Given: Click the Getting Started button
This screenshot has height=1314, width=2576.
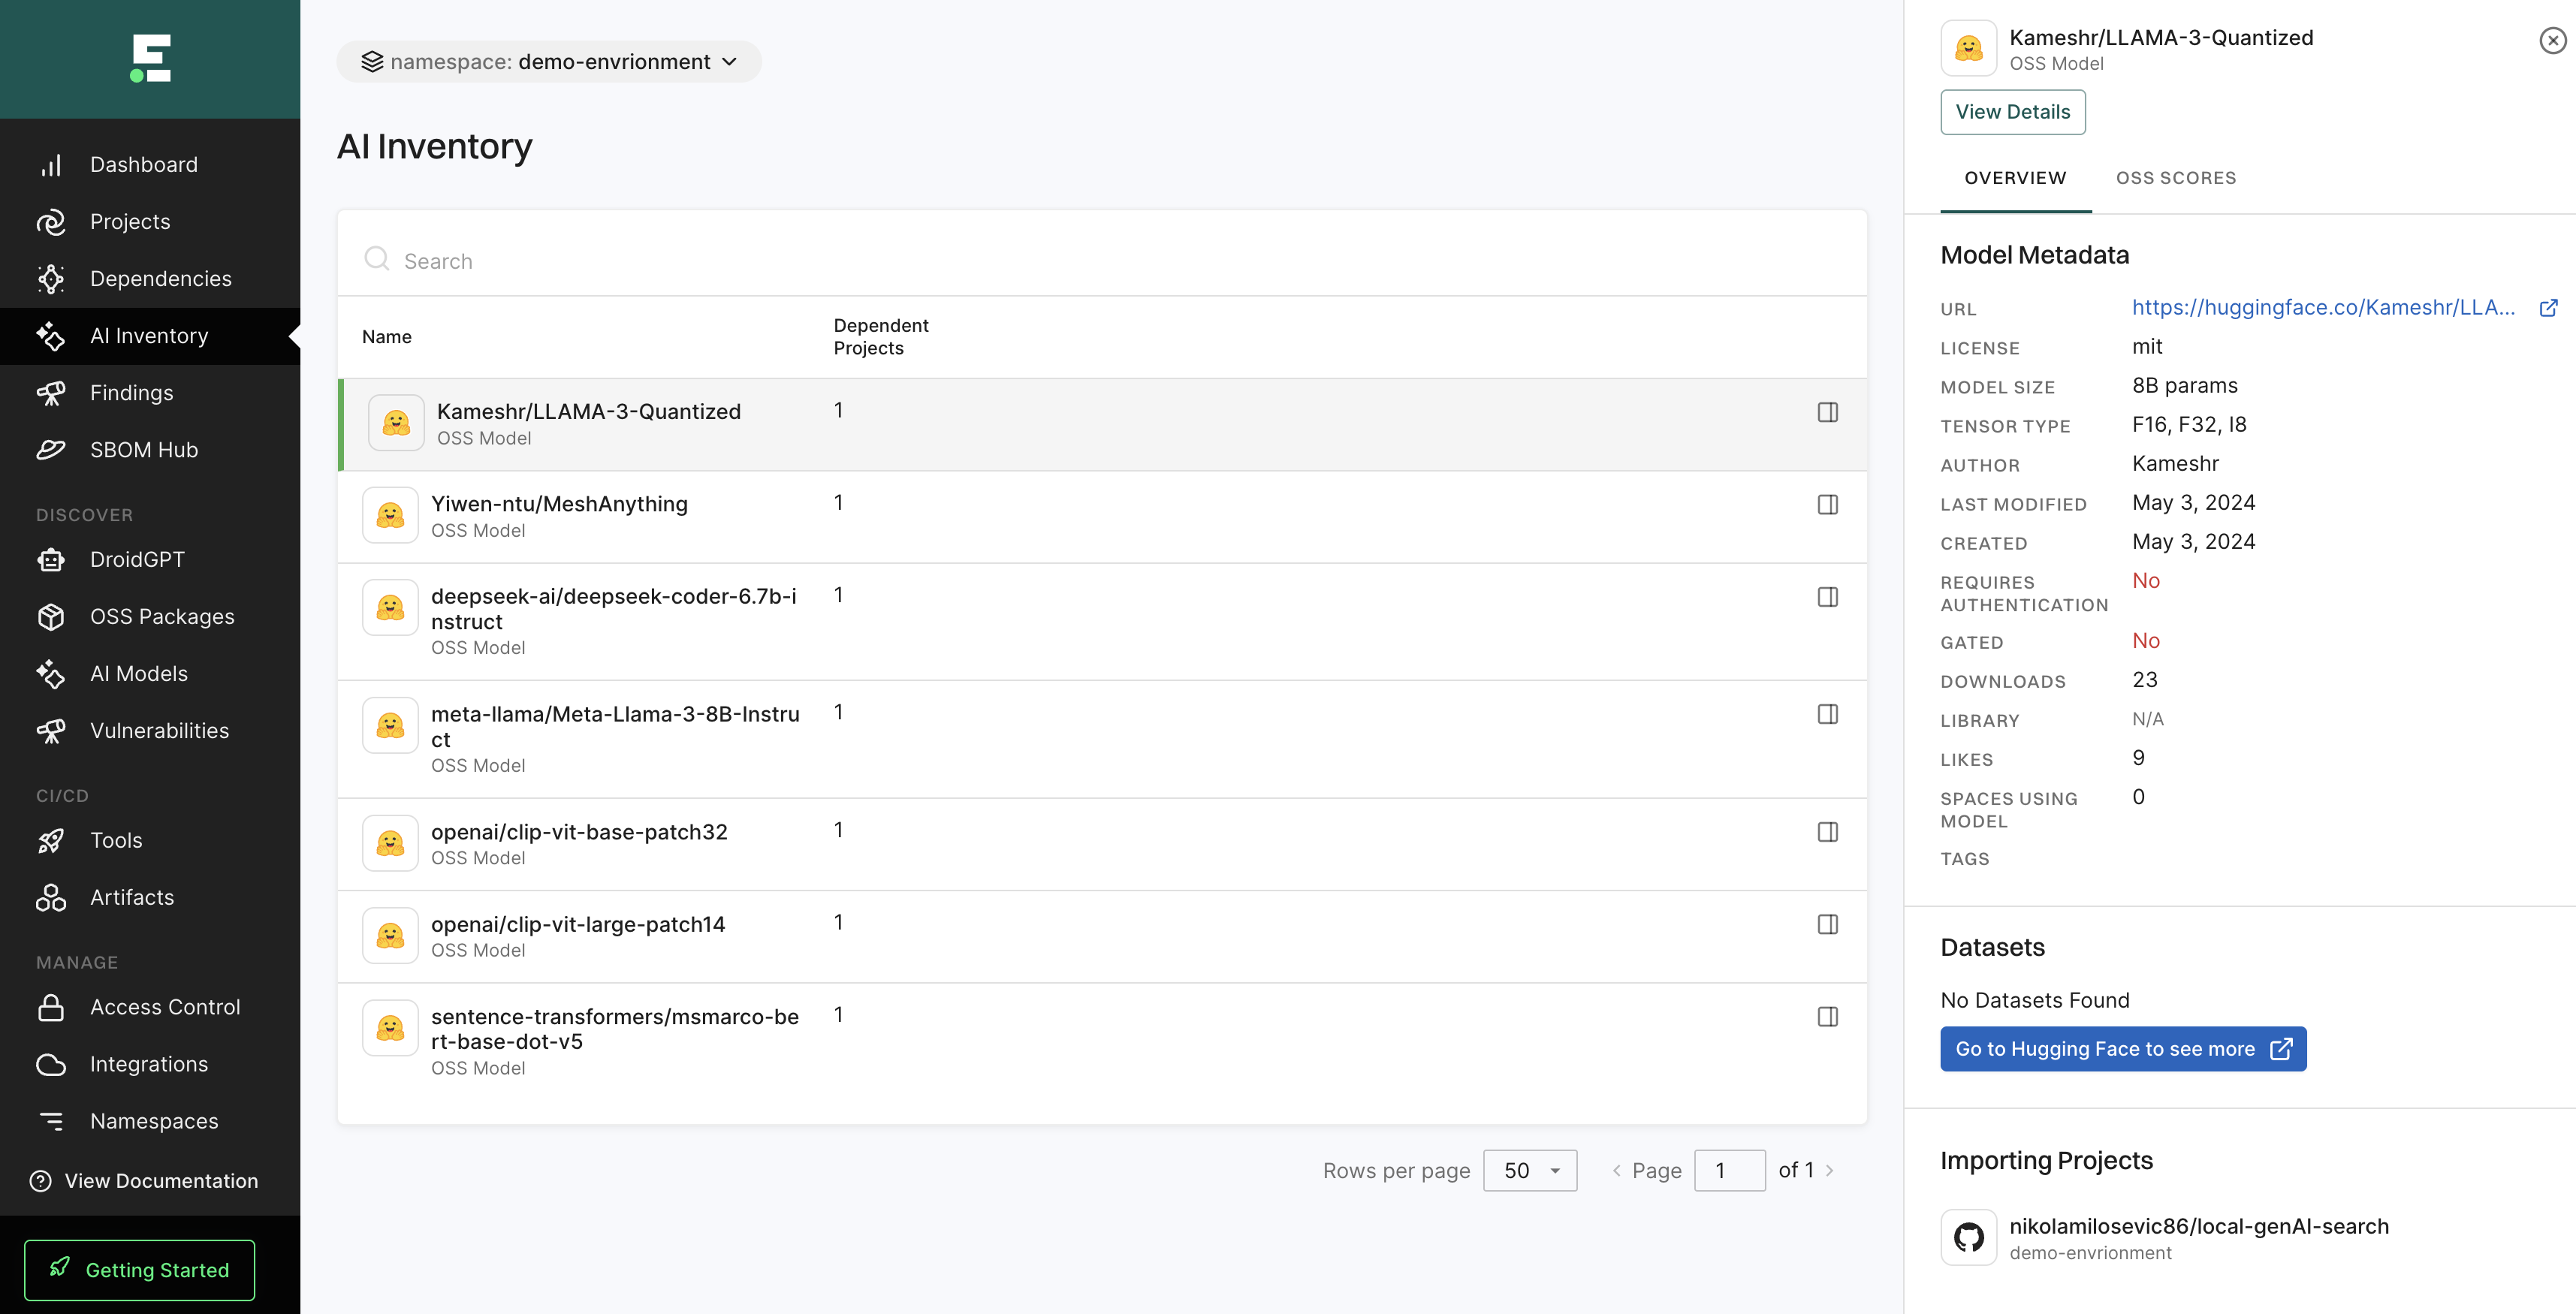Looking at the screenshot, I should pyautogui.click(x=140, y=1270).
